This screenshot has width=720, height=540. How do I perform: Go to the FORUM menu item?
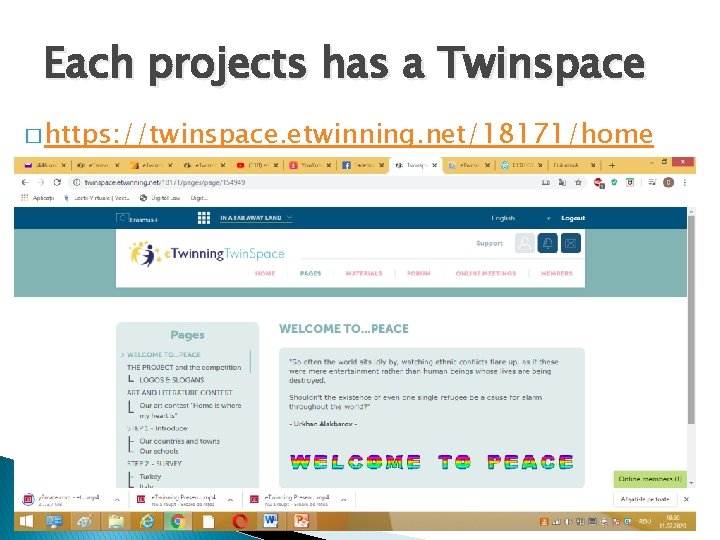tap(419, 273)
